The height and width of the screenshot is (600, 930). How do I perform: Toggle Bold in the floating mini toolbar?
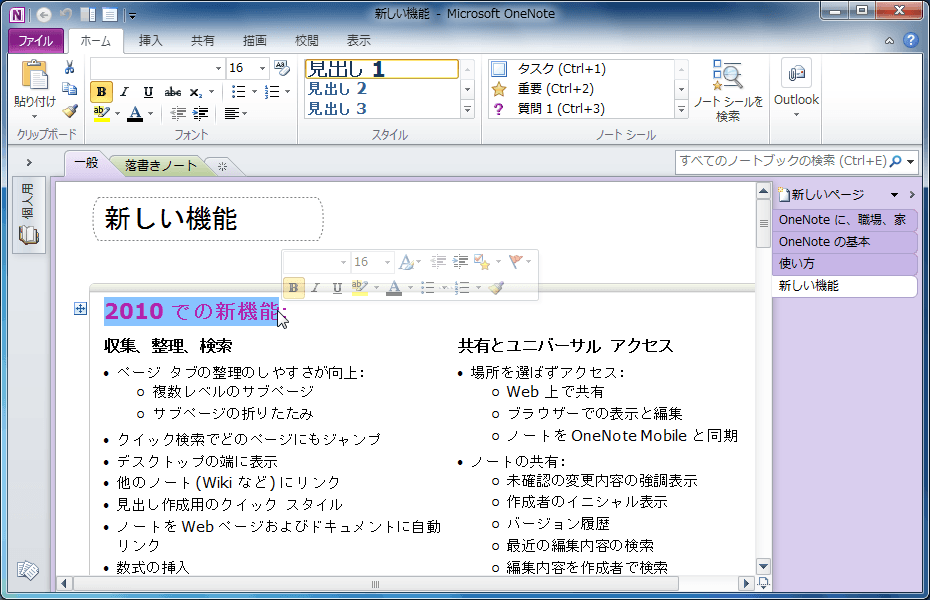tap(294, 288)
